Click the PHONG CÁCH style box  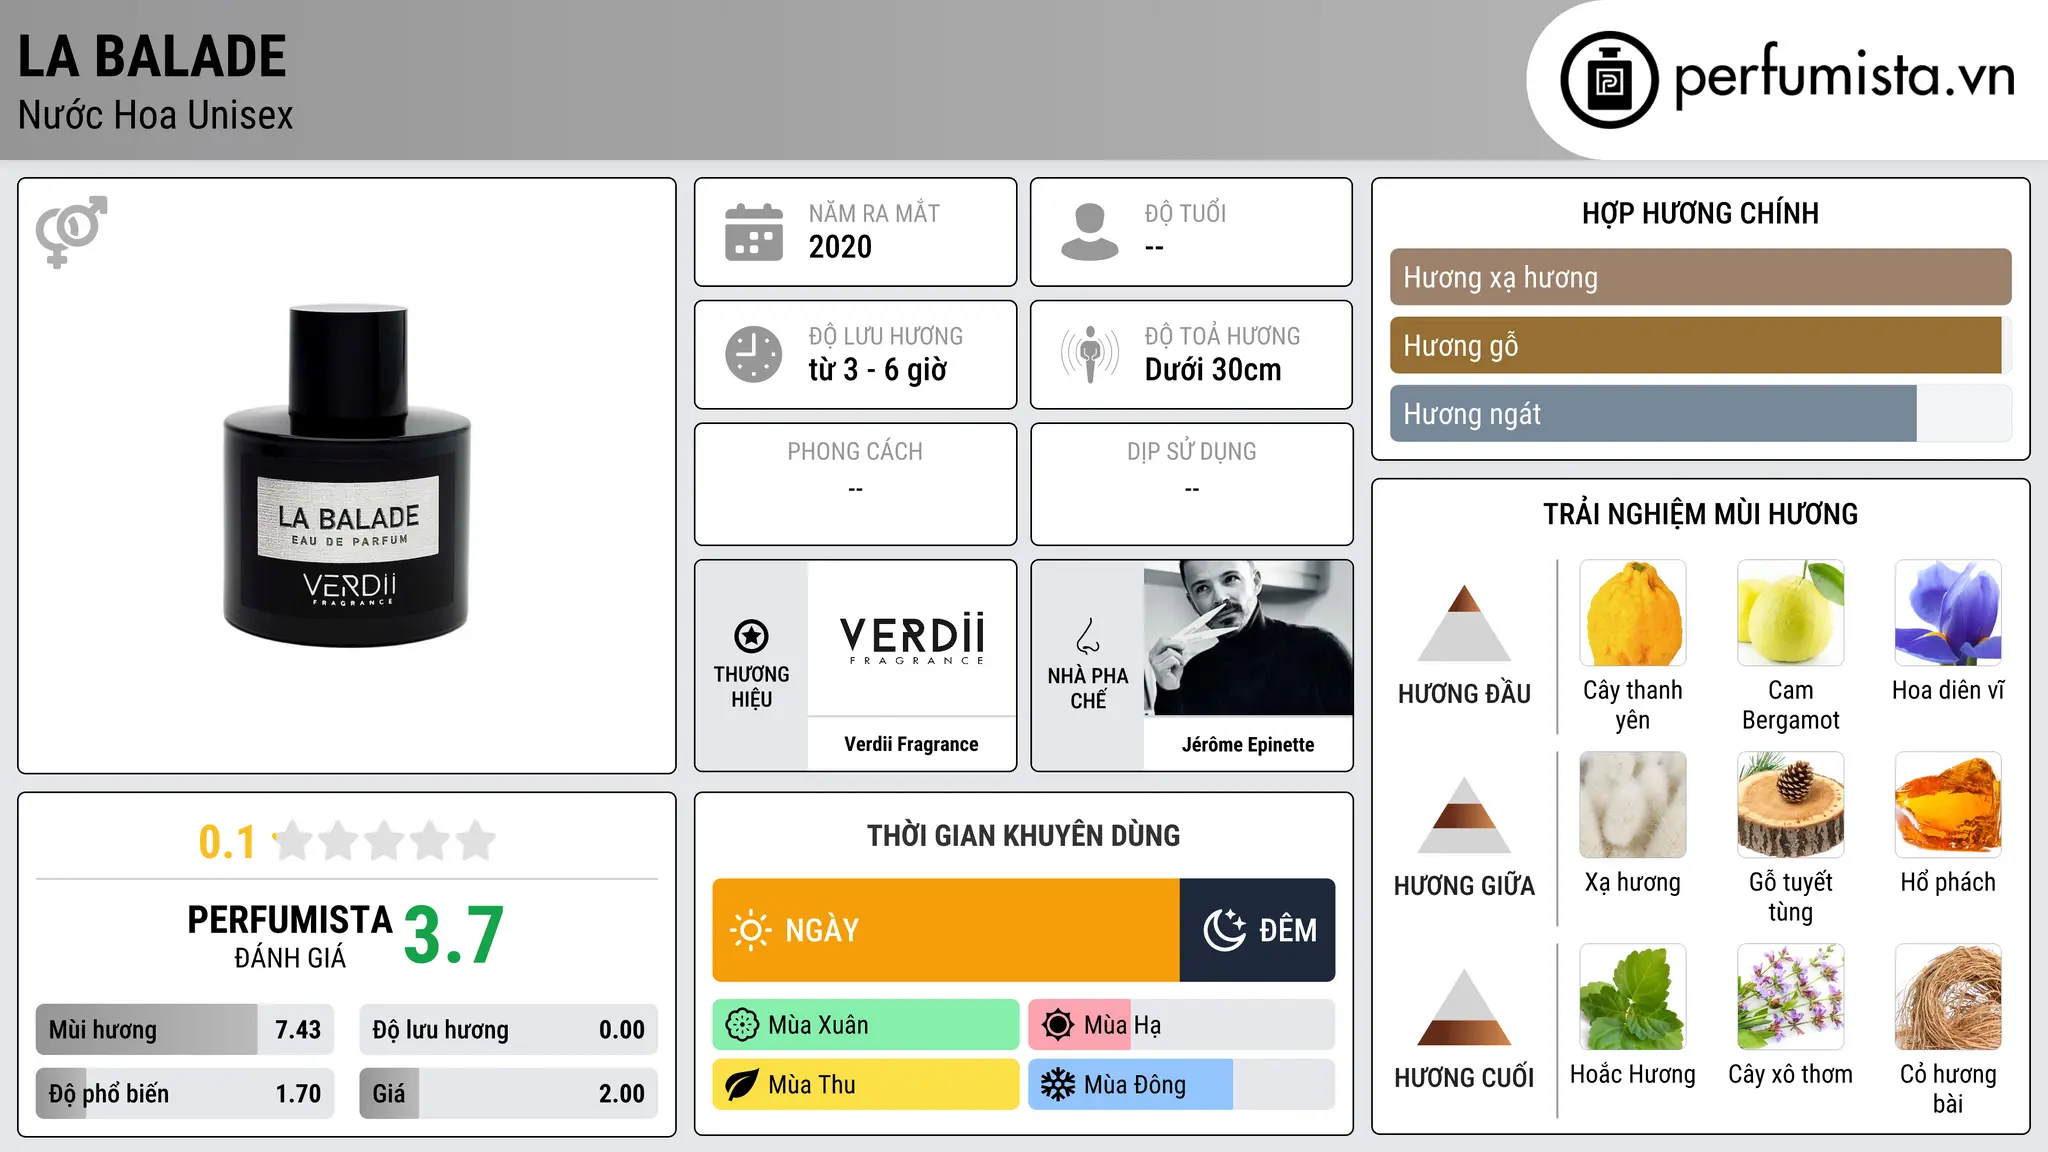pyautogui.click(x=856, y=484)
